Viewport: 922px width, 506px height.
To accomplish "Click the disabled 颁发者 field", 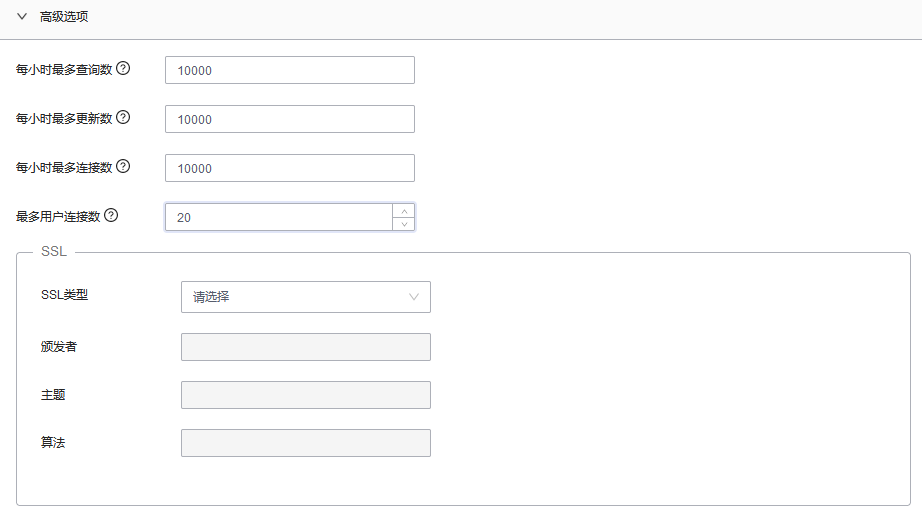I will (x=305, y=347).
